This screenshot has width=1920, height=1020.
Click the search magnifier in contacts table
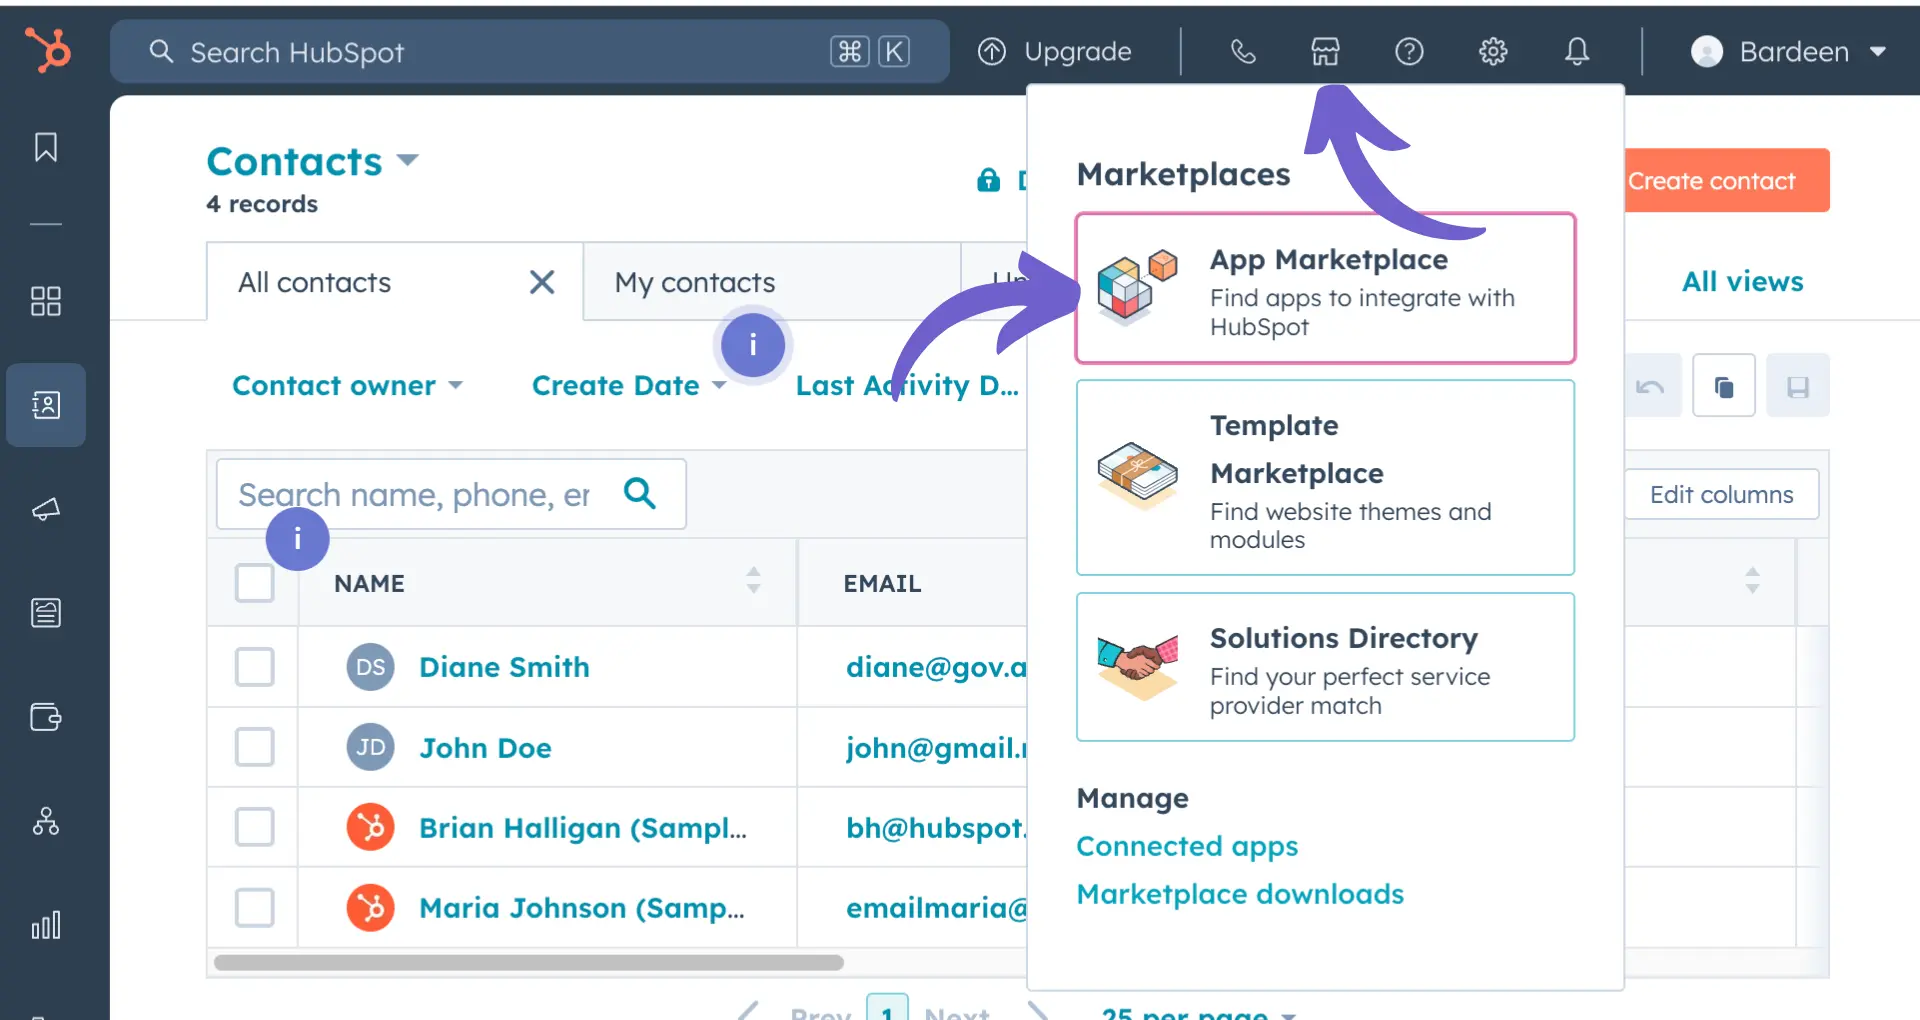point(640,492)
